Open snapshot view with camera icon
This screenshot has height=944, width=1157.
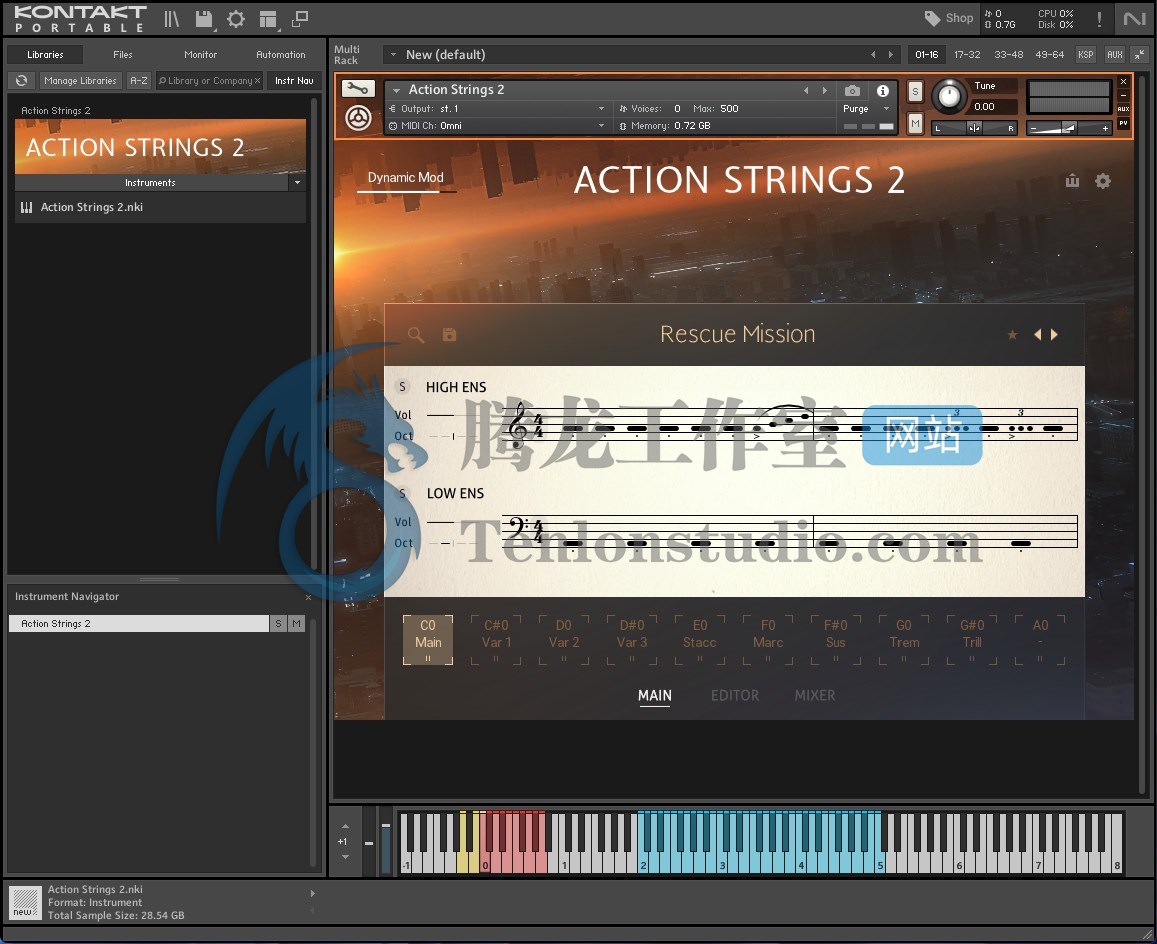click(852, 90)
